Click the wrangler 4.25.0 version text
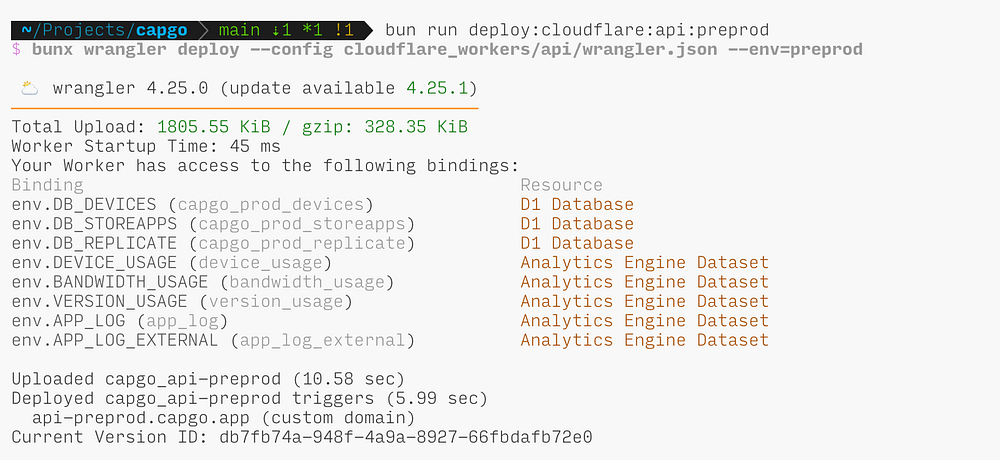Image resolution: width=1000 pixels, height=460 pixels. (x=131, y=88)
